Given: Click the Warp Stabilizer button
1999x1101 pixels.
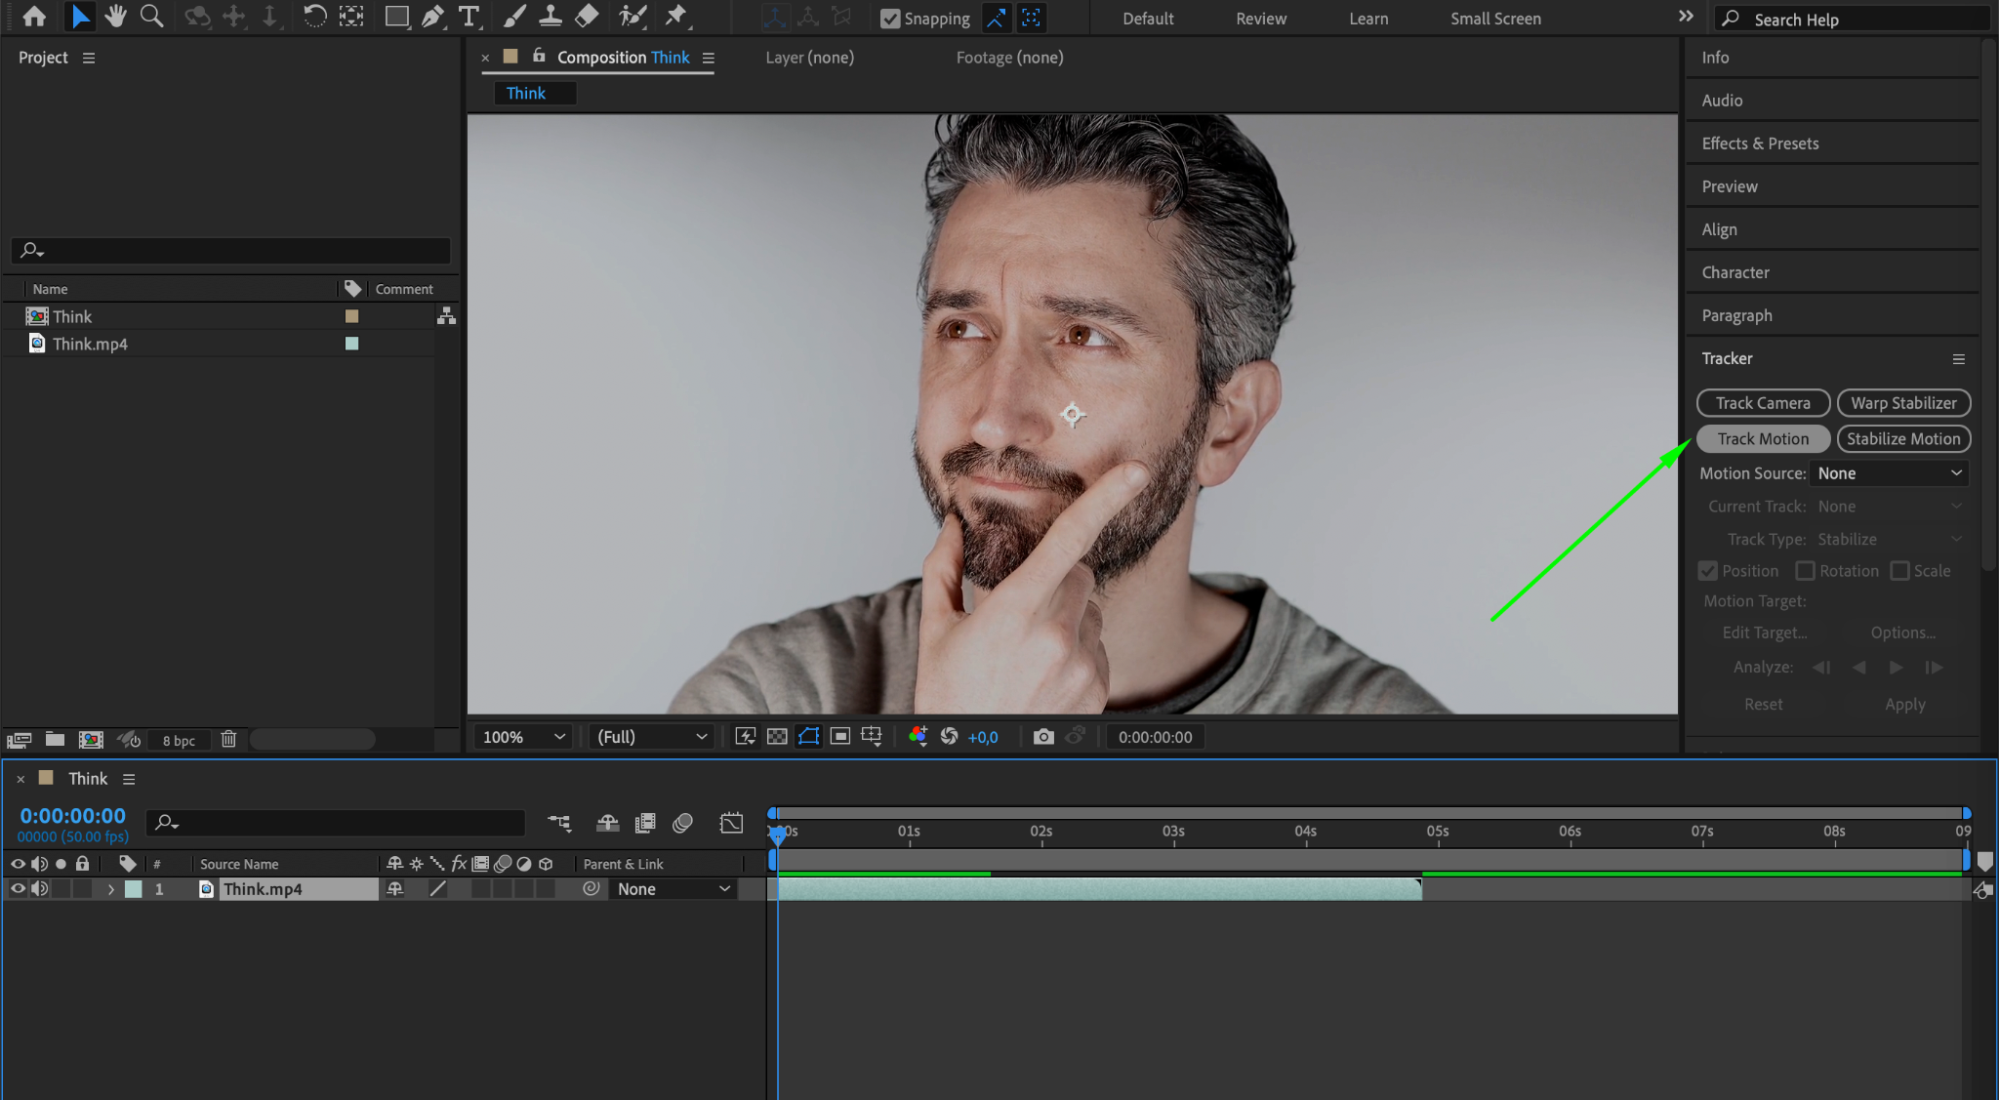Looking at the screenshot, I should (1902, 403).
